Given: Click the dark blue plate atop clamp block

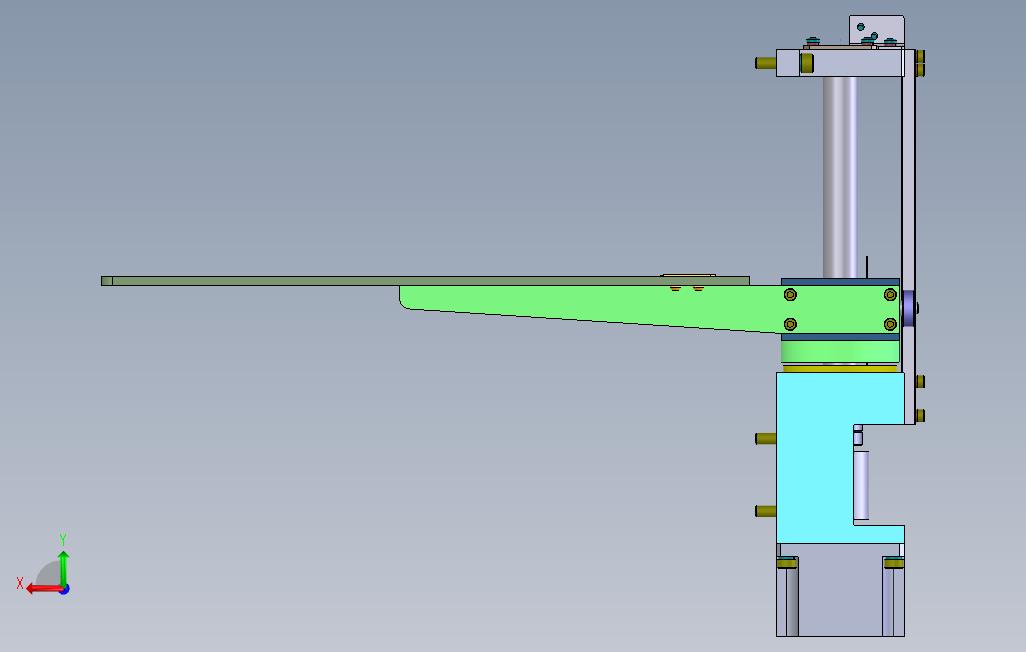Looking at the screenshot, I should (840, 282).
